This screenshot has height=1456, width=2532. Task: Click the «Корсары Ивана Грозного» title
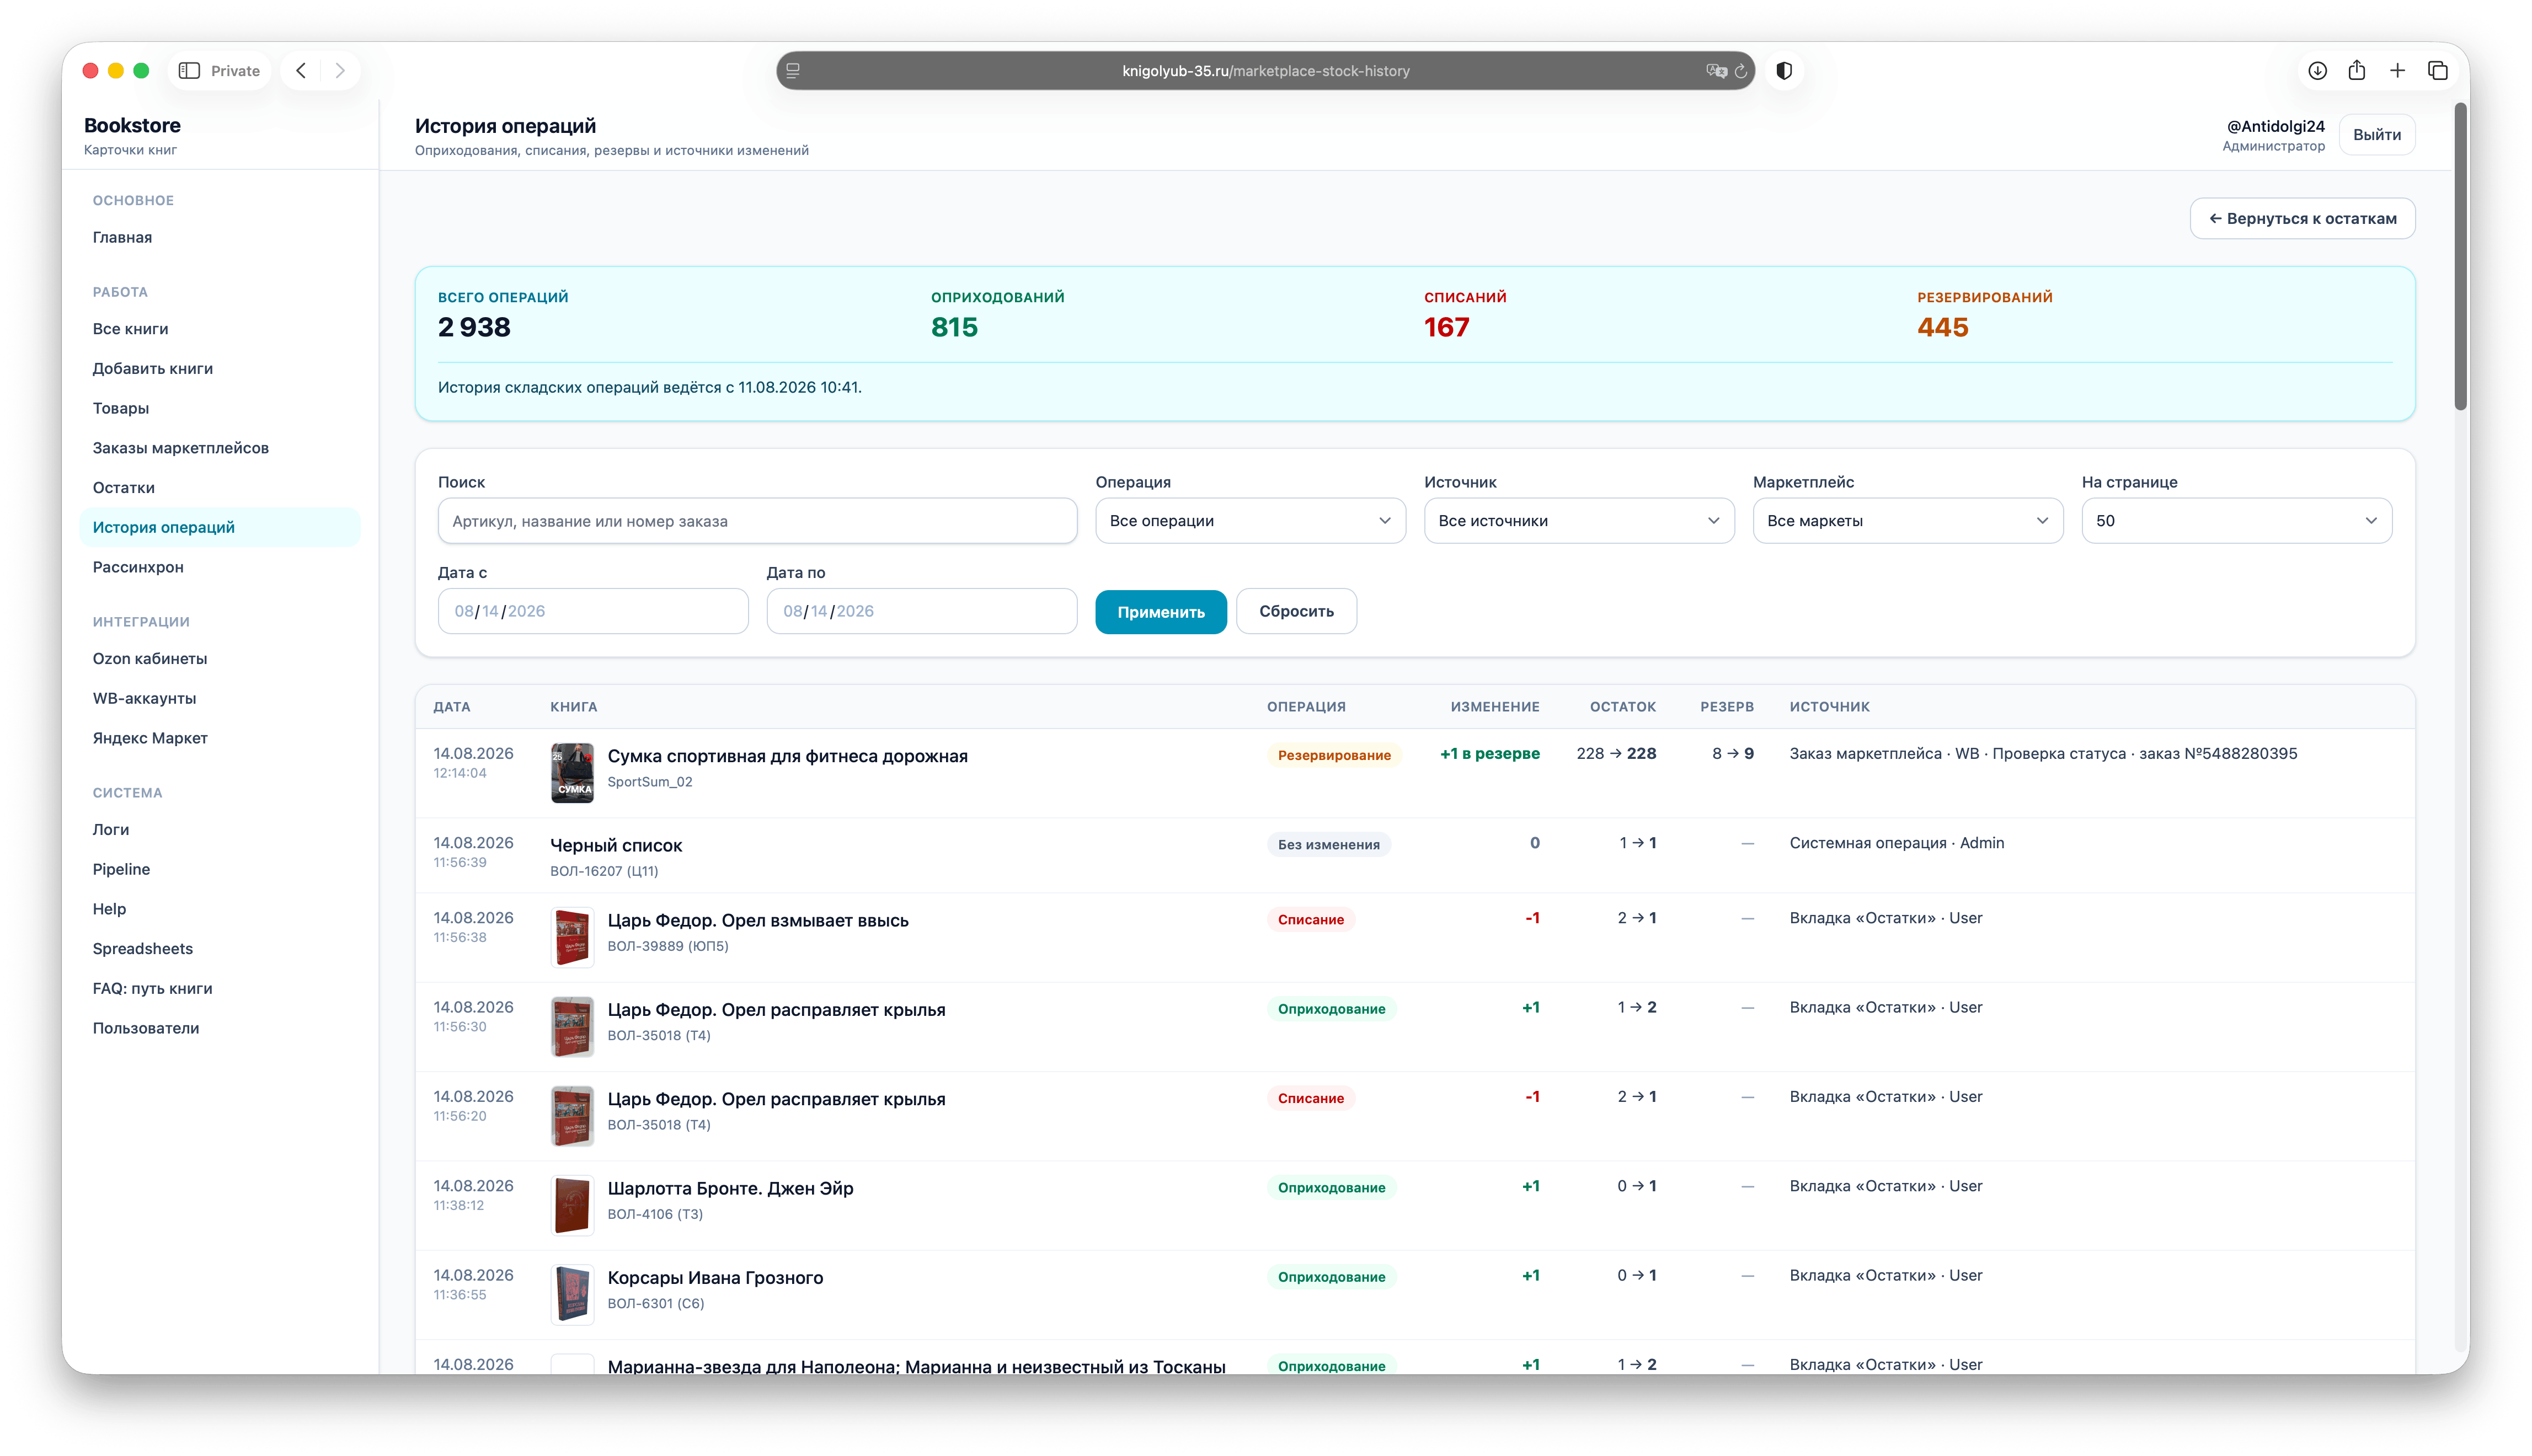(x=715, y=1277)
